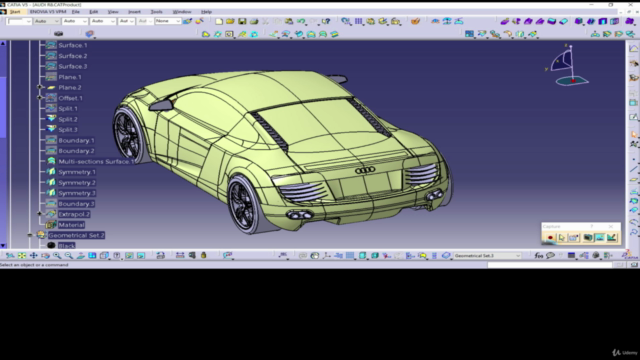This screenshot has height=360, width=640.
Task: Open the Start menu
Action: coord(15,12)
